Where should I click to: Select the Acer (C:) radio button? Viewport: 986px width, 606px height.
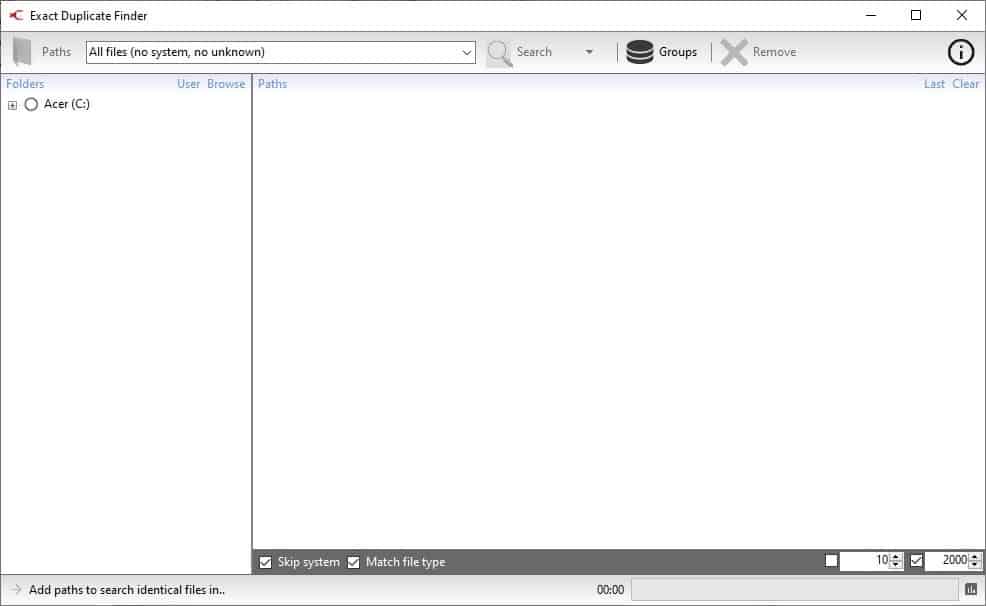click(x=31, y=104)
